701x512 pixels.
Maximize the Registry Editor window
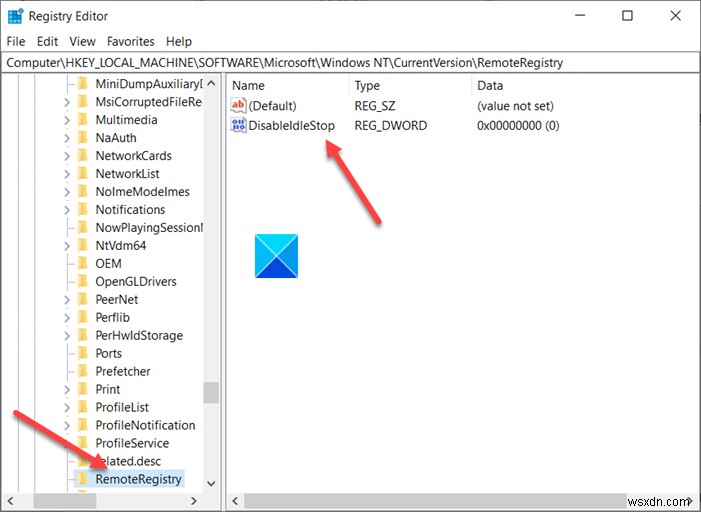[x=627, y=16]
